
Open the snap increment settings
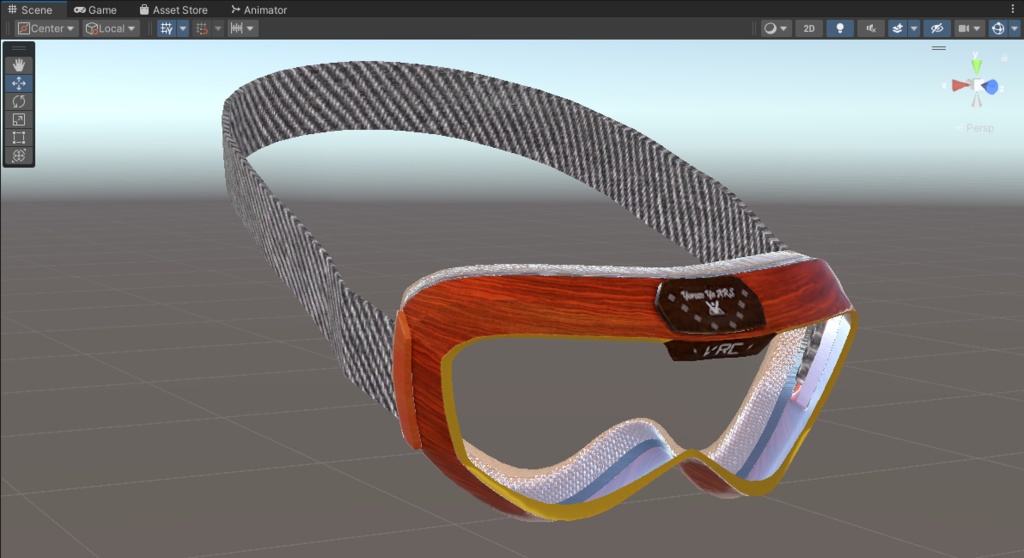coord(242,28)
